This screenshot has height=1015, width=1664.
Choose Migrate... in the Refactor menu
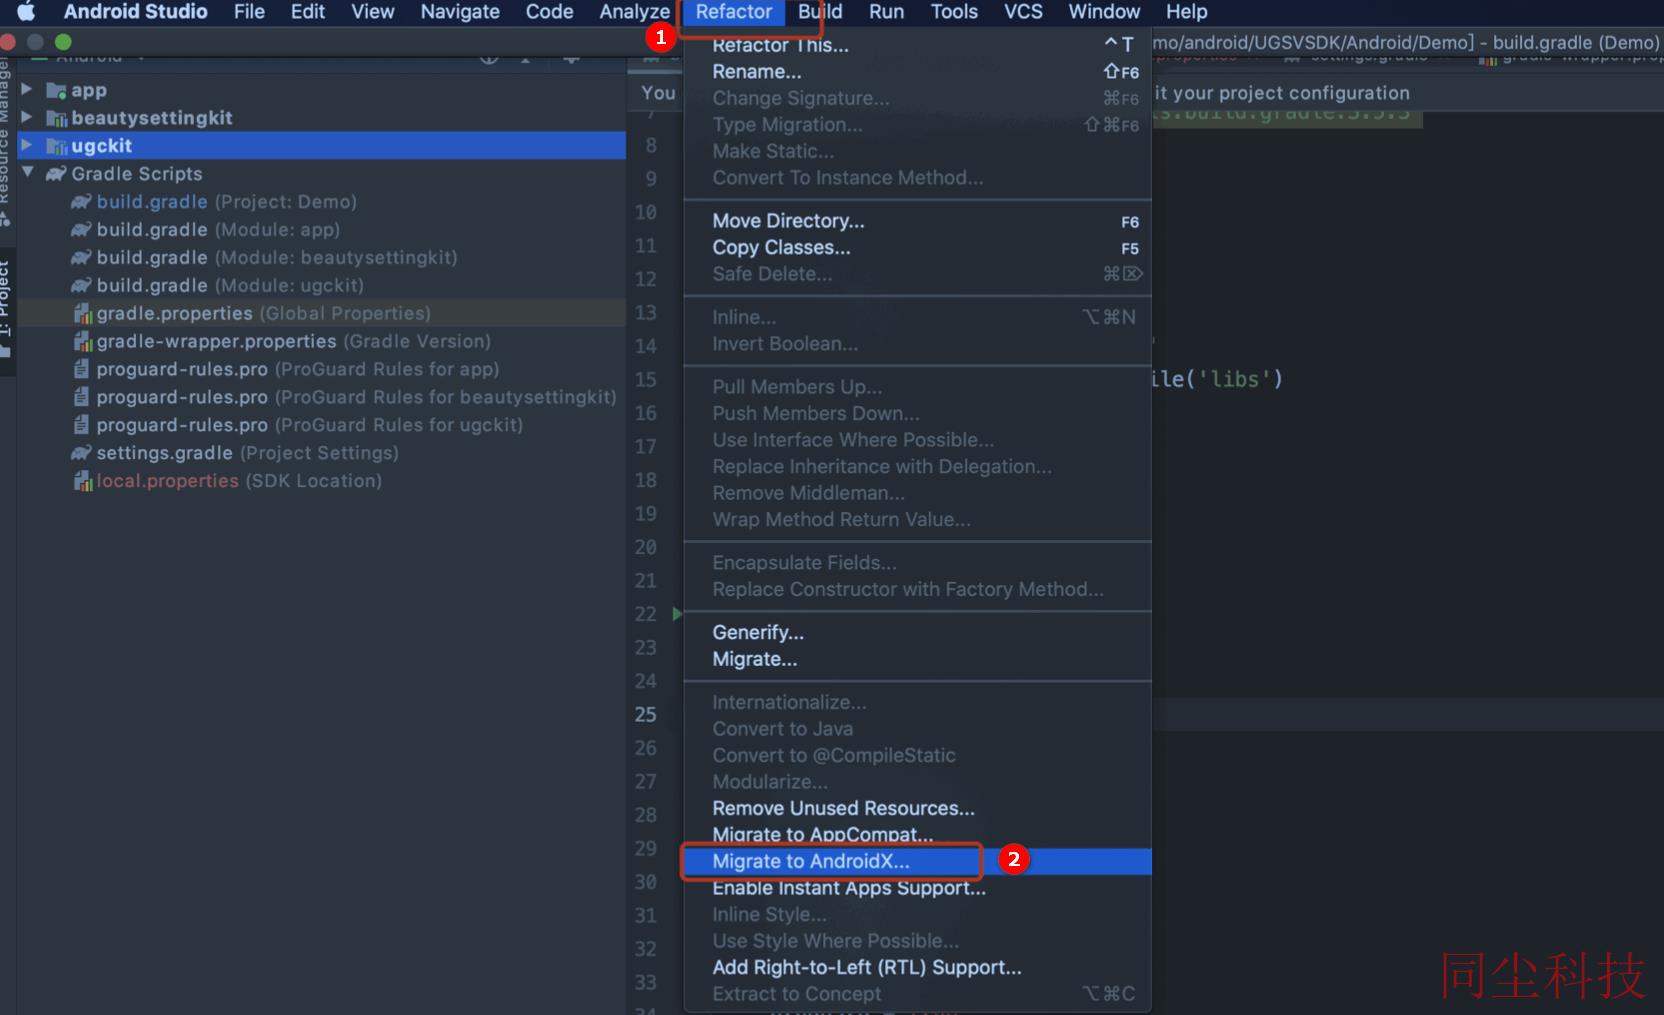tap(917, 660)
